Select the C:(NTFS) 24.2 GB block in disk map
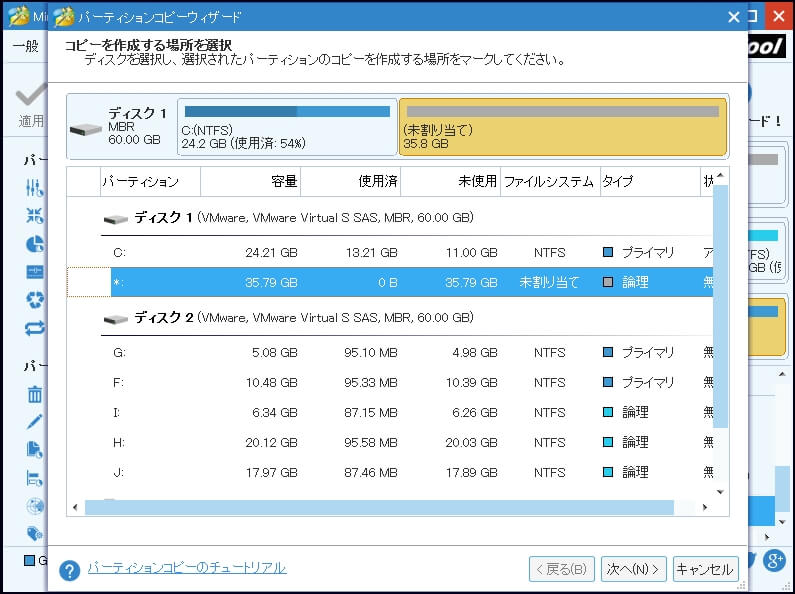 tap(287, 127)
